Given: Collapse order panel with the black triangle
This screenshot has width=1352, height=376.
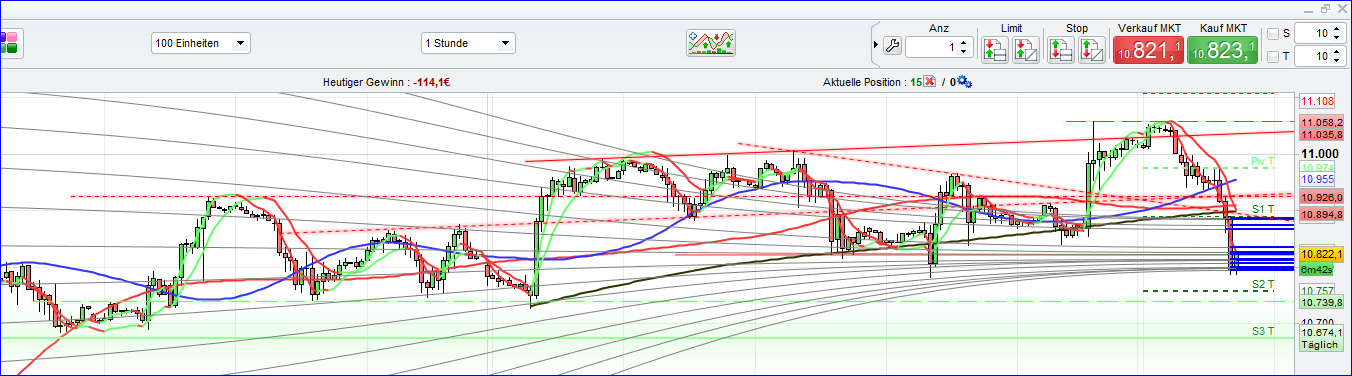Looking at the screenshot, I should [877, 45].
